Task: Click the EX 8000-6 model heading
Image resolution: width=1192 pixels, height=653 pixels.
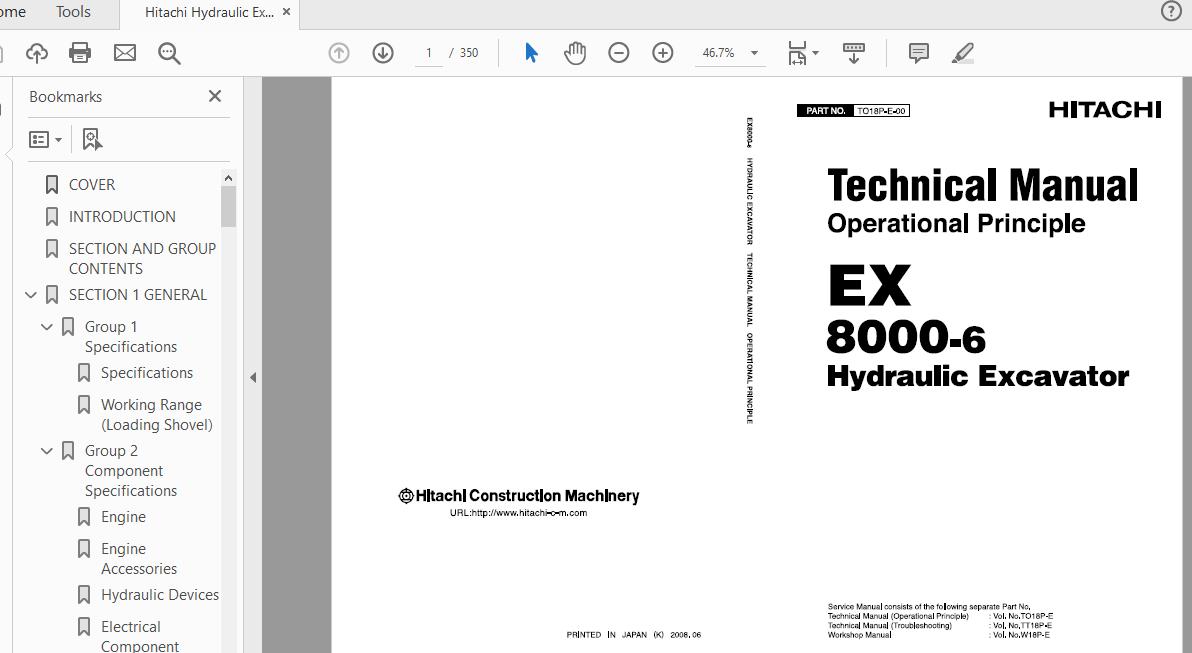Action: click(906, 309)
